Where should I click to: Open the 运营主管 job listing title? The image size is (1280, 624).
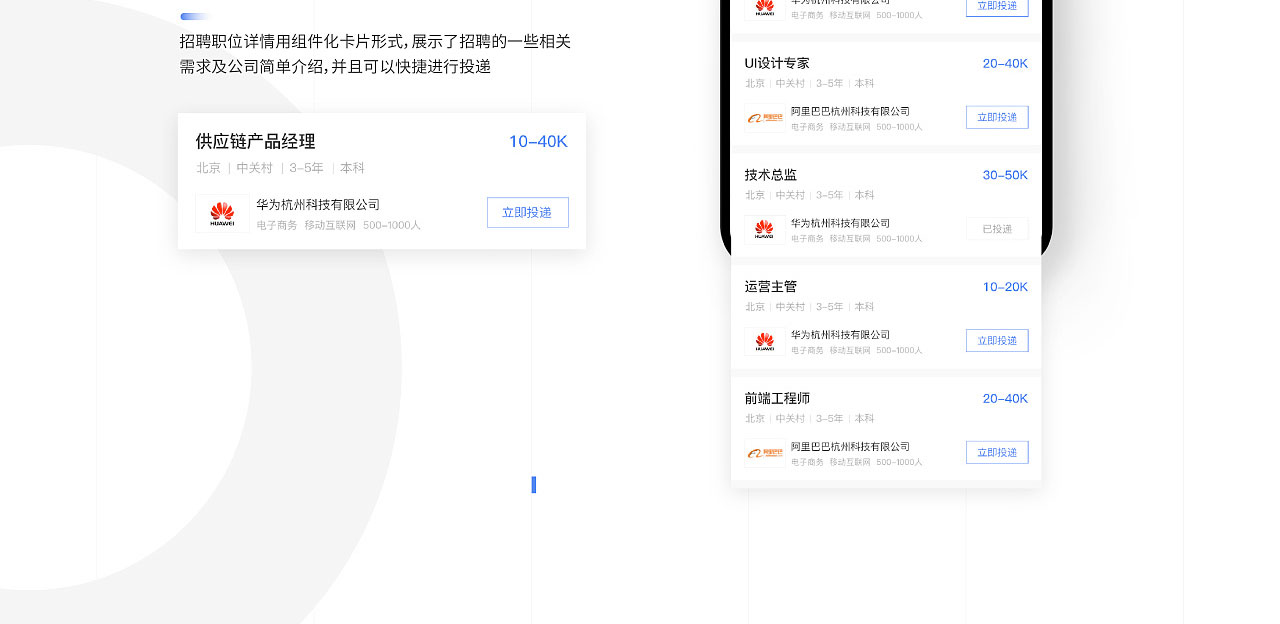tap(771, 287)
